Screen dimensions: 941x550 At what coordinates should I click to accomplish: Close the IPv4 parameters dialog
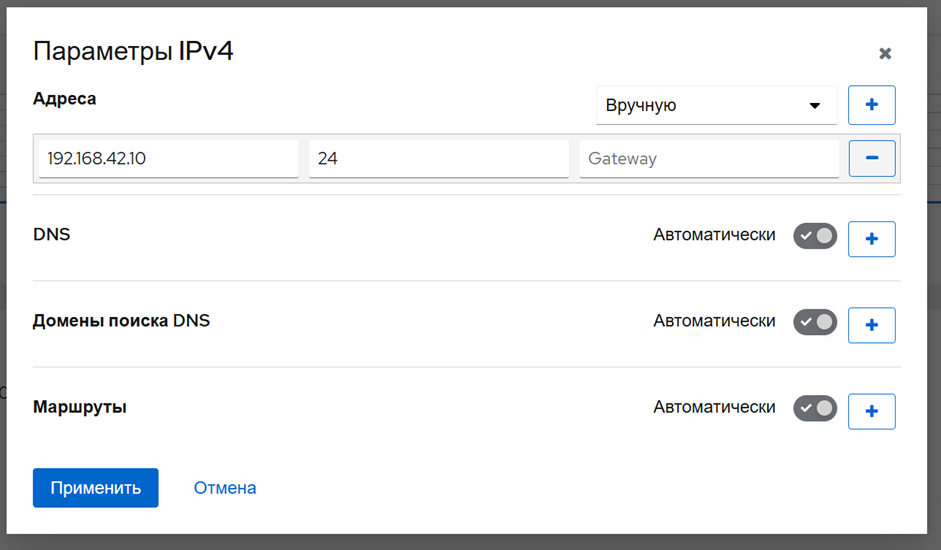[x=885, y=54]
